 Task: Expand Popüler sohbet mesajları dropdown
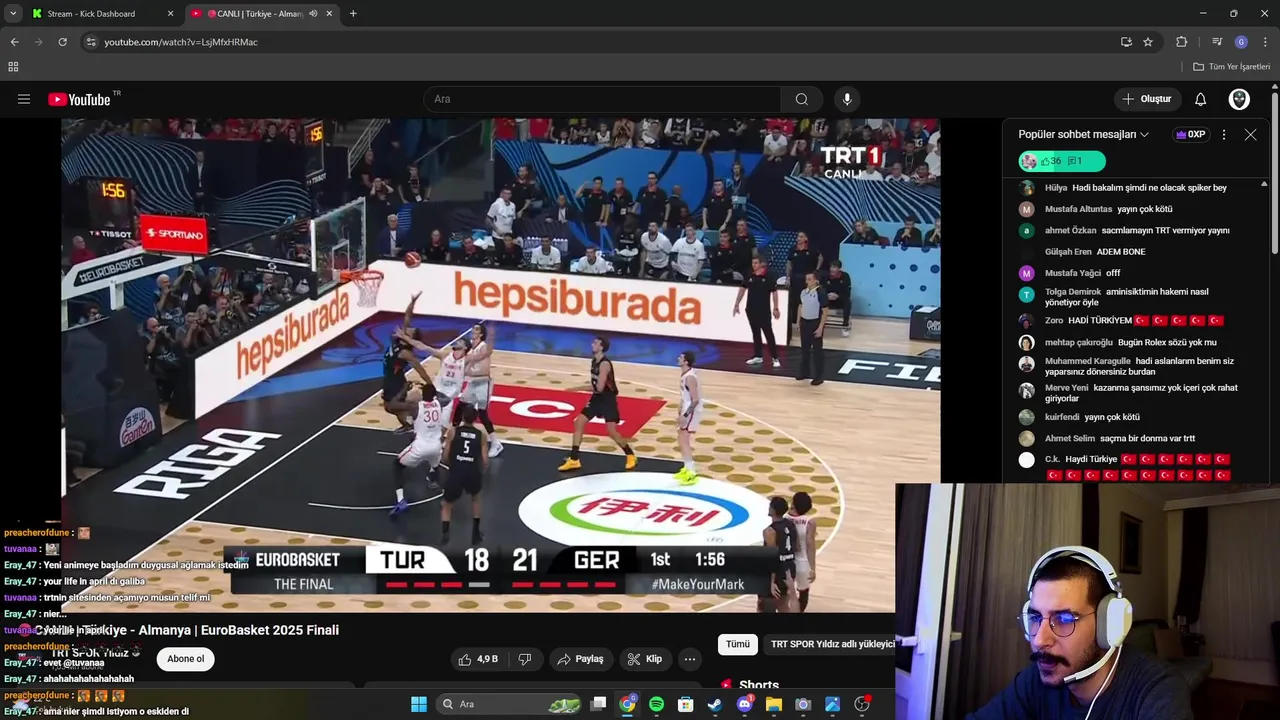(1084, 134)
